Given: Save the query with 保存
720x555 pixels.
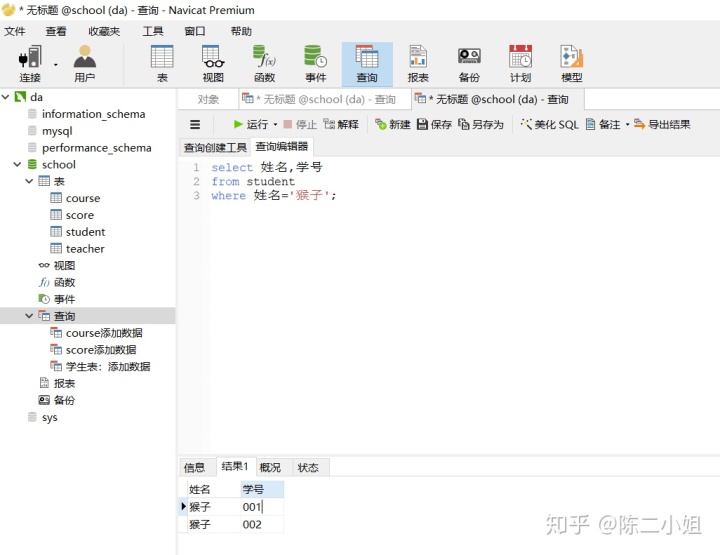Looking at the screenshot, I should pyautogui.click(x=434, y=124).
